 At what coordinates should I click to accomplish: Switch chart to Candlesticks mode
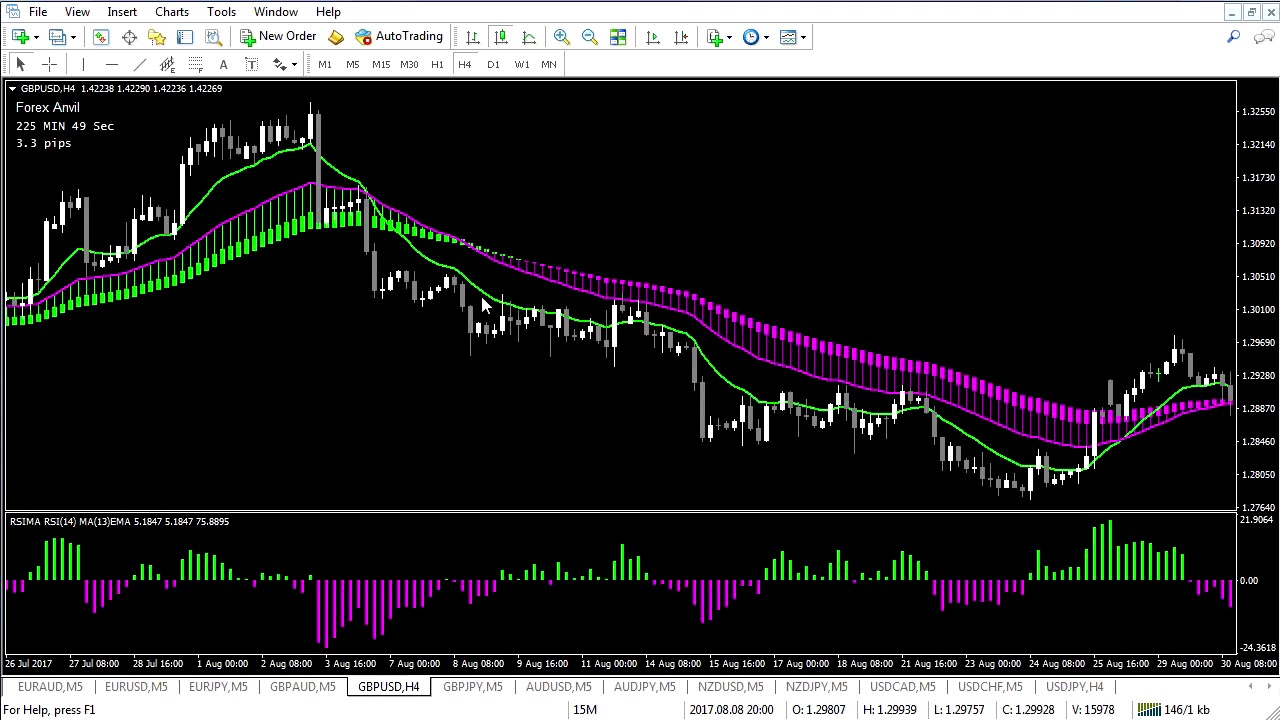(x=501, y=37)
